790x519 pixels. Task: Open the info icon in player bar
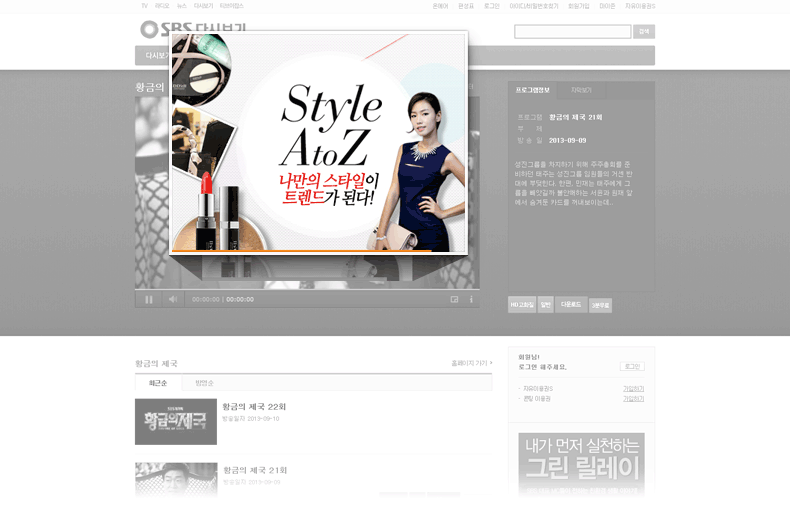click(471, 299)
